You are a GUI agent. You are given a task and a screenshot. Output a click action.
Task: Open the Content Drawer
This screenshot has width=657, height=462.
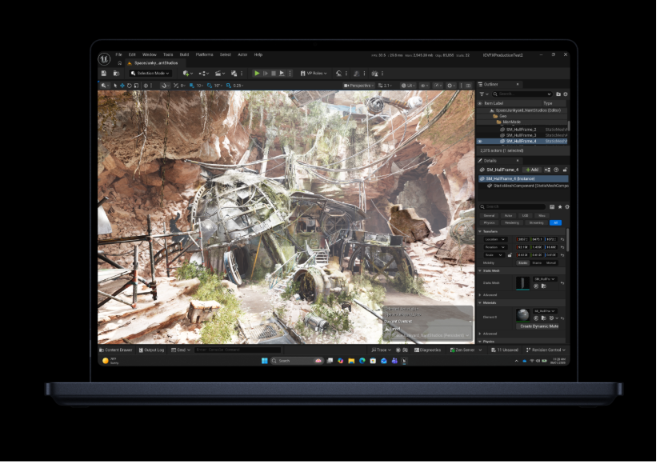116,350
